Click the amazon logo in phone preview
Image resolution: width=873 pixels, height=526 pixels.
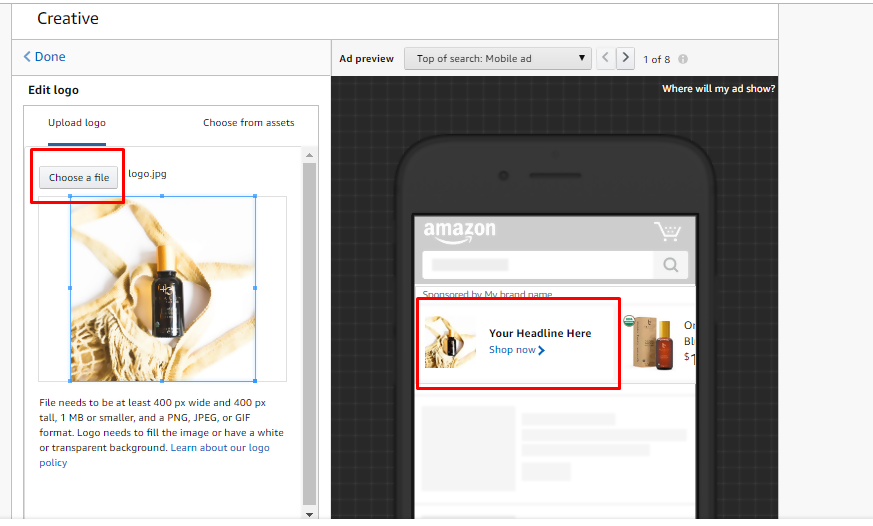point(459,231)
